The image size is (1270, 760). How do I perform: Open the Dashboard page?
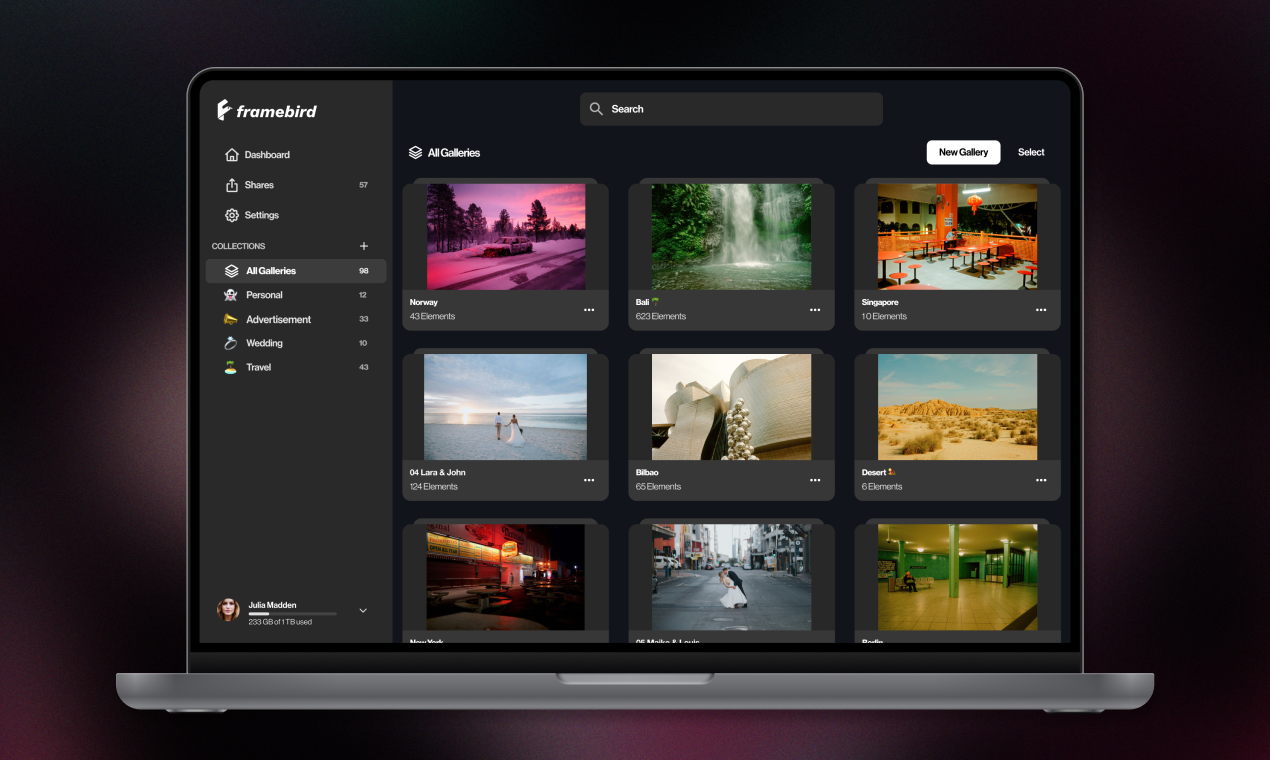click(x=267, y=154)
